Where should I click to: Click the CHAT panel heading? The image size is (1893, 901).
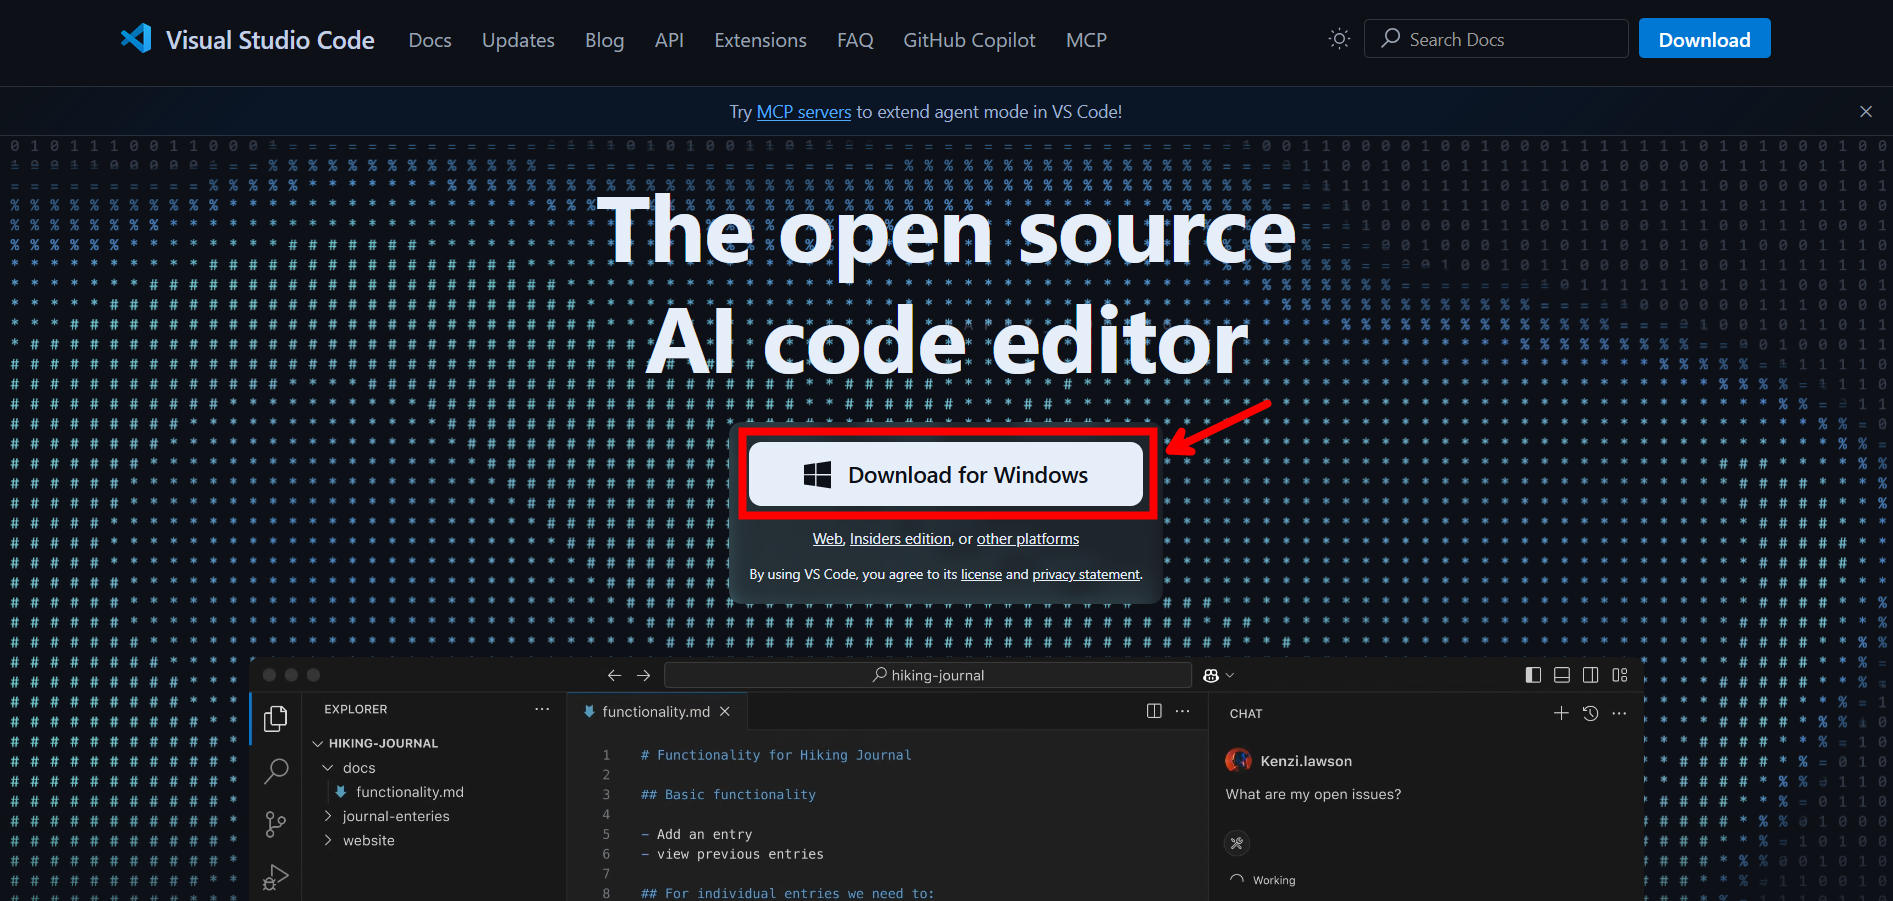pos(1246,714)
